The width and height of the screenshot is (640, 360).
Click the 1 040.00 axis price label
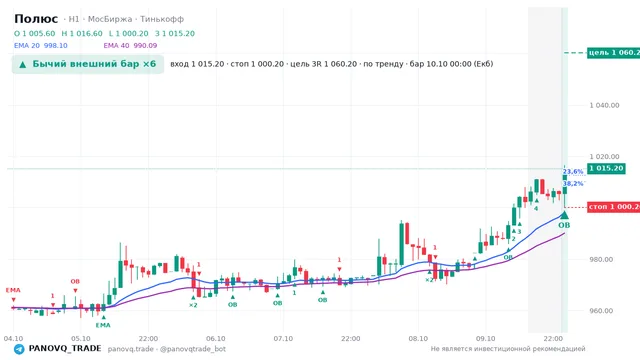point(604,105)
